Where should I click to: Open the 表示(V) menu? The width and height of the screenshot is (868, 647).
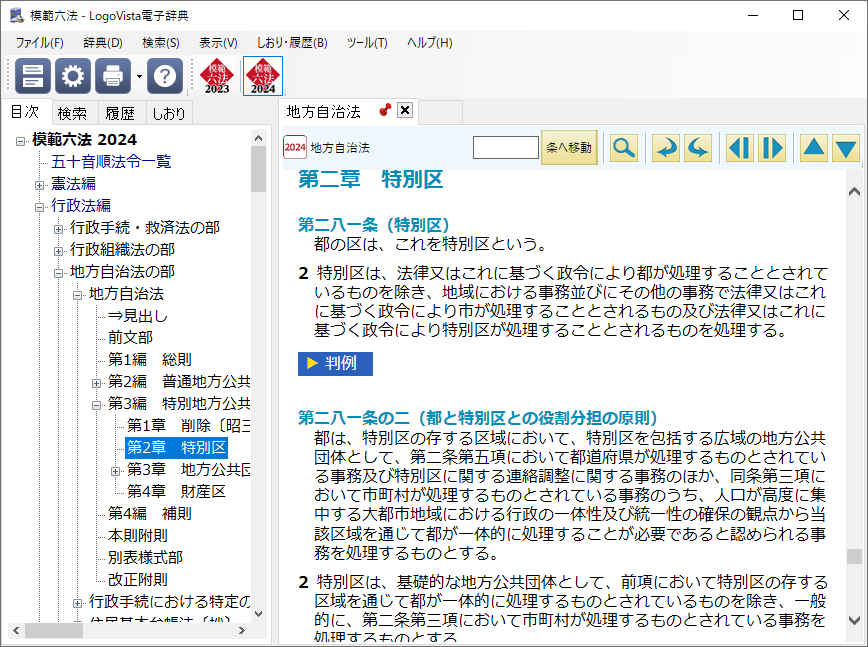tap(218, 43)
